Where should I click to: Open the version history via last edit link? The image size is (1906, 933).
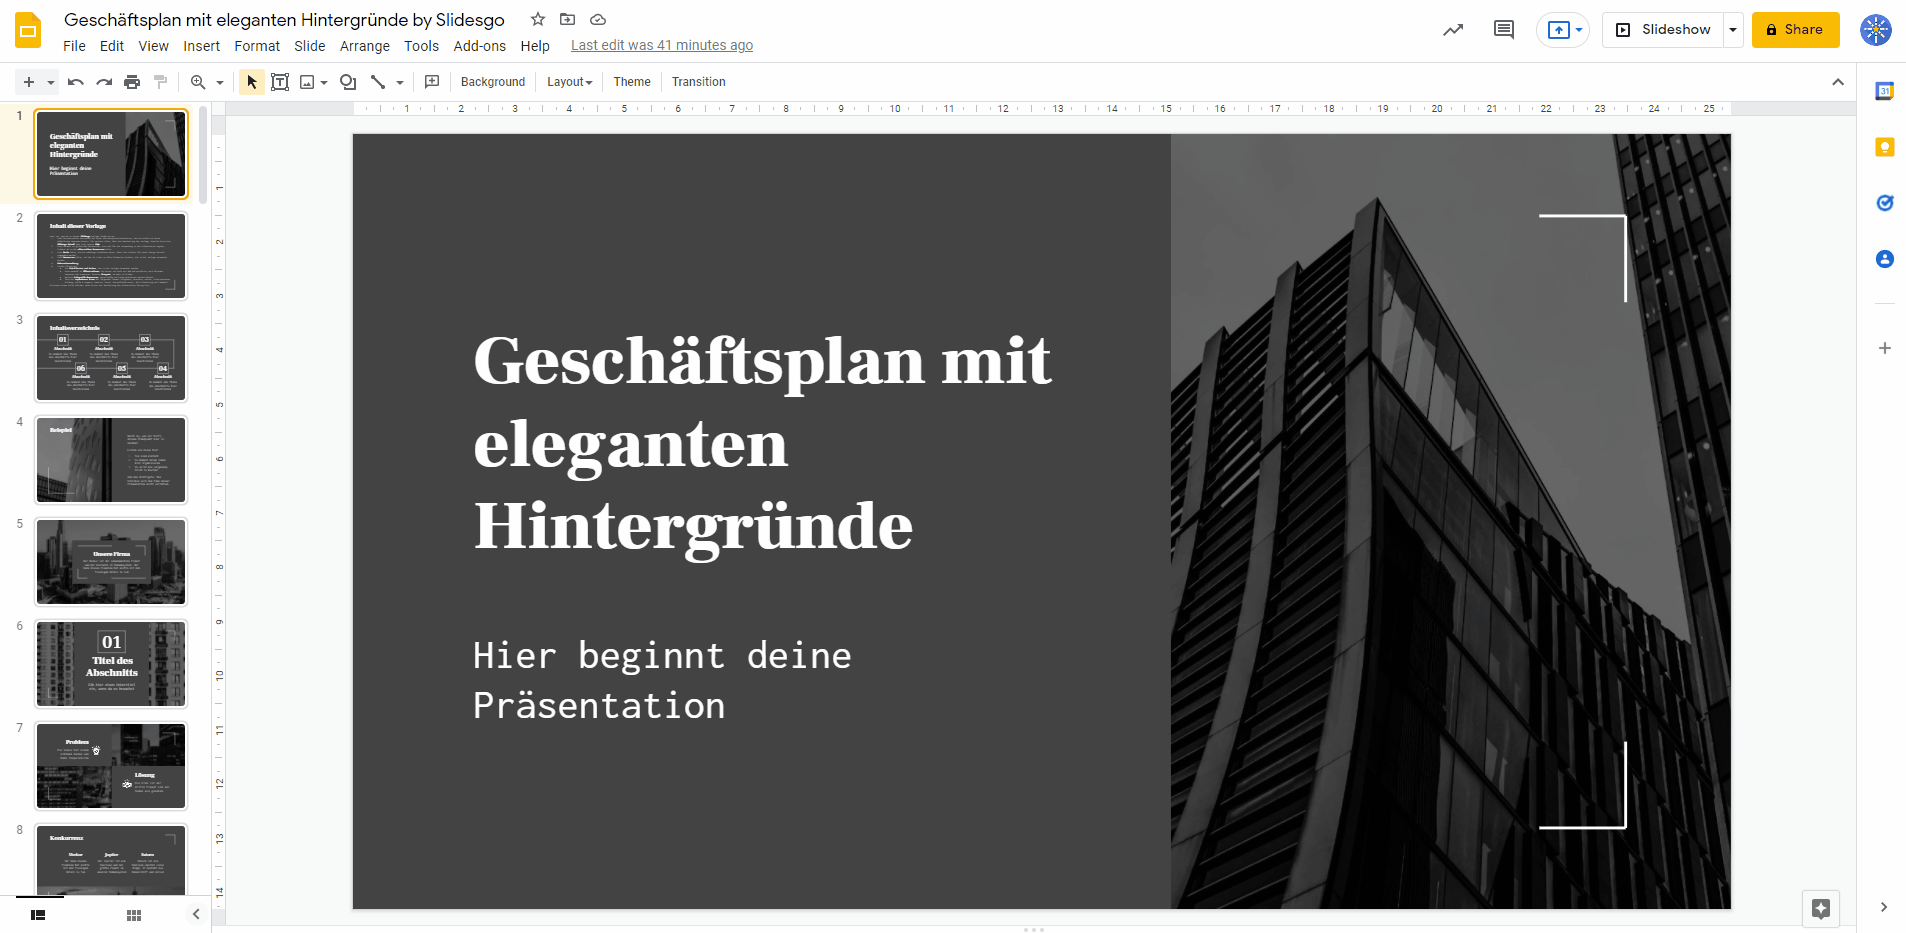[x=660, y=45]
